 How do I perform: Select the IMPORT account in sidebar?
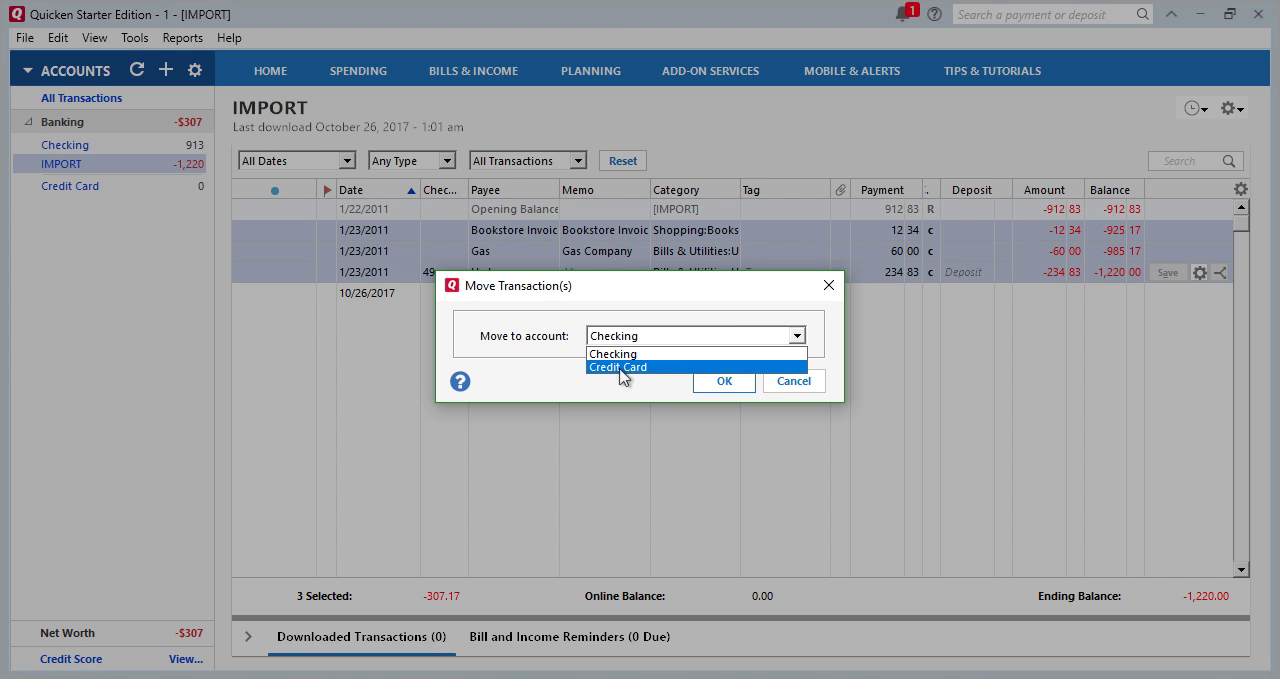pyautogui.click(x=61, y=164)
